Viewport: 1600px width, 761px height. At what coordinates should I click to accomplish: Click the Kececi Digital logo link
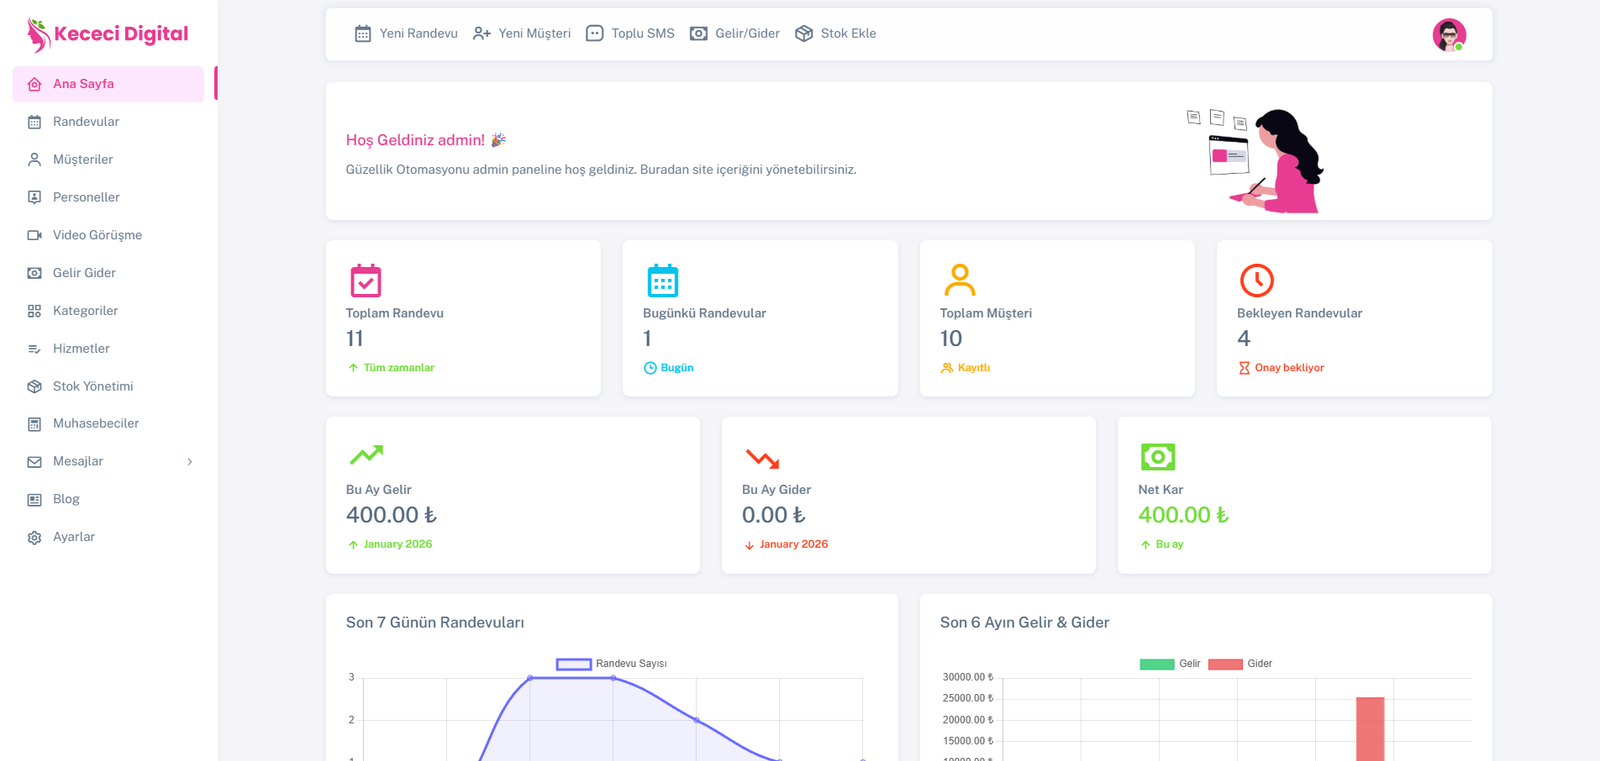tap(108, 34)
